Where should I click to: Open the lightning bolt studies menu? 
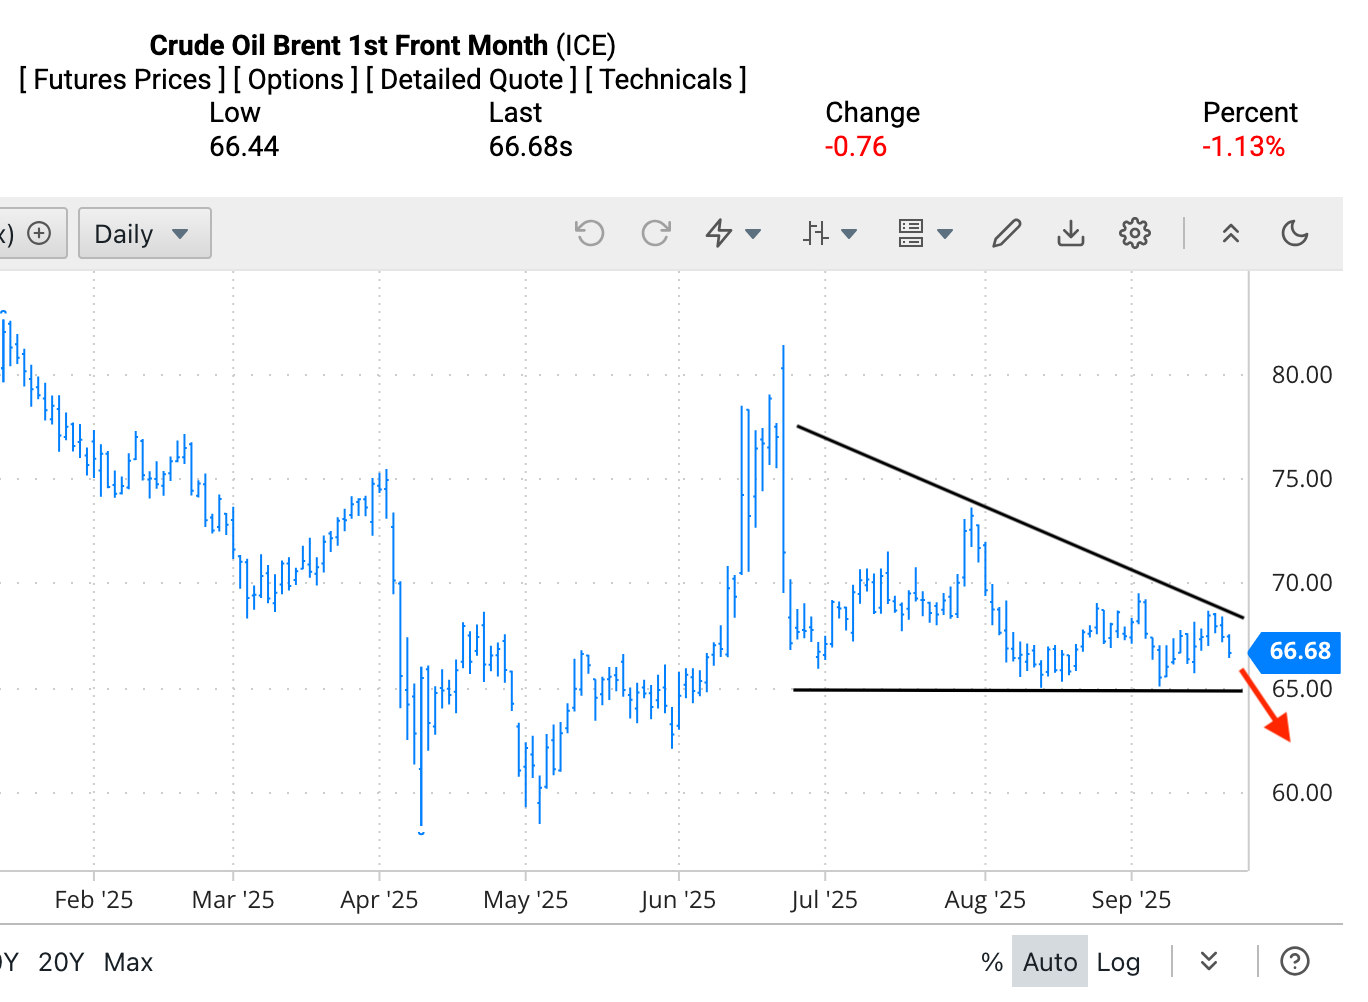point(719,234)
